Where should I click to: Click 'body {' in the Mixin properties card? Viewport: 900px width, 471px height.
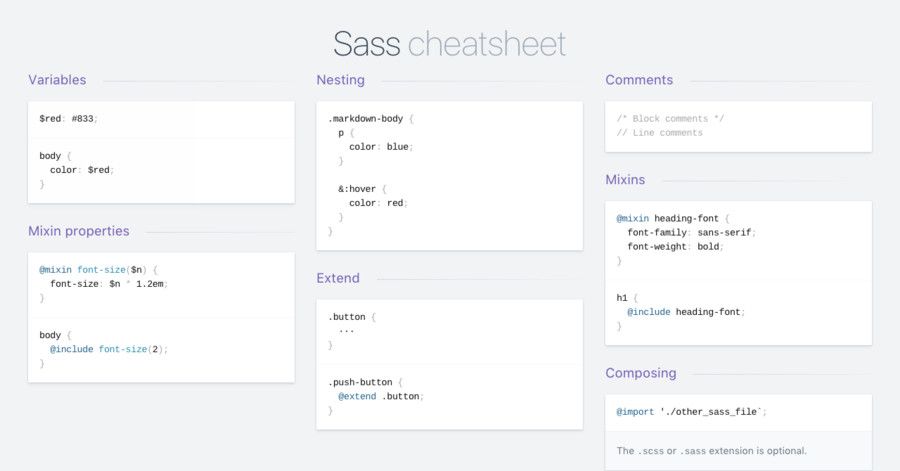click(55, 335)
